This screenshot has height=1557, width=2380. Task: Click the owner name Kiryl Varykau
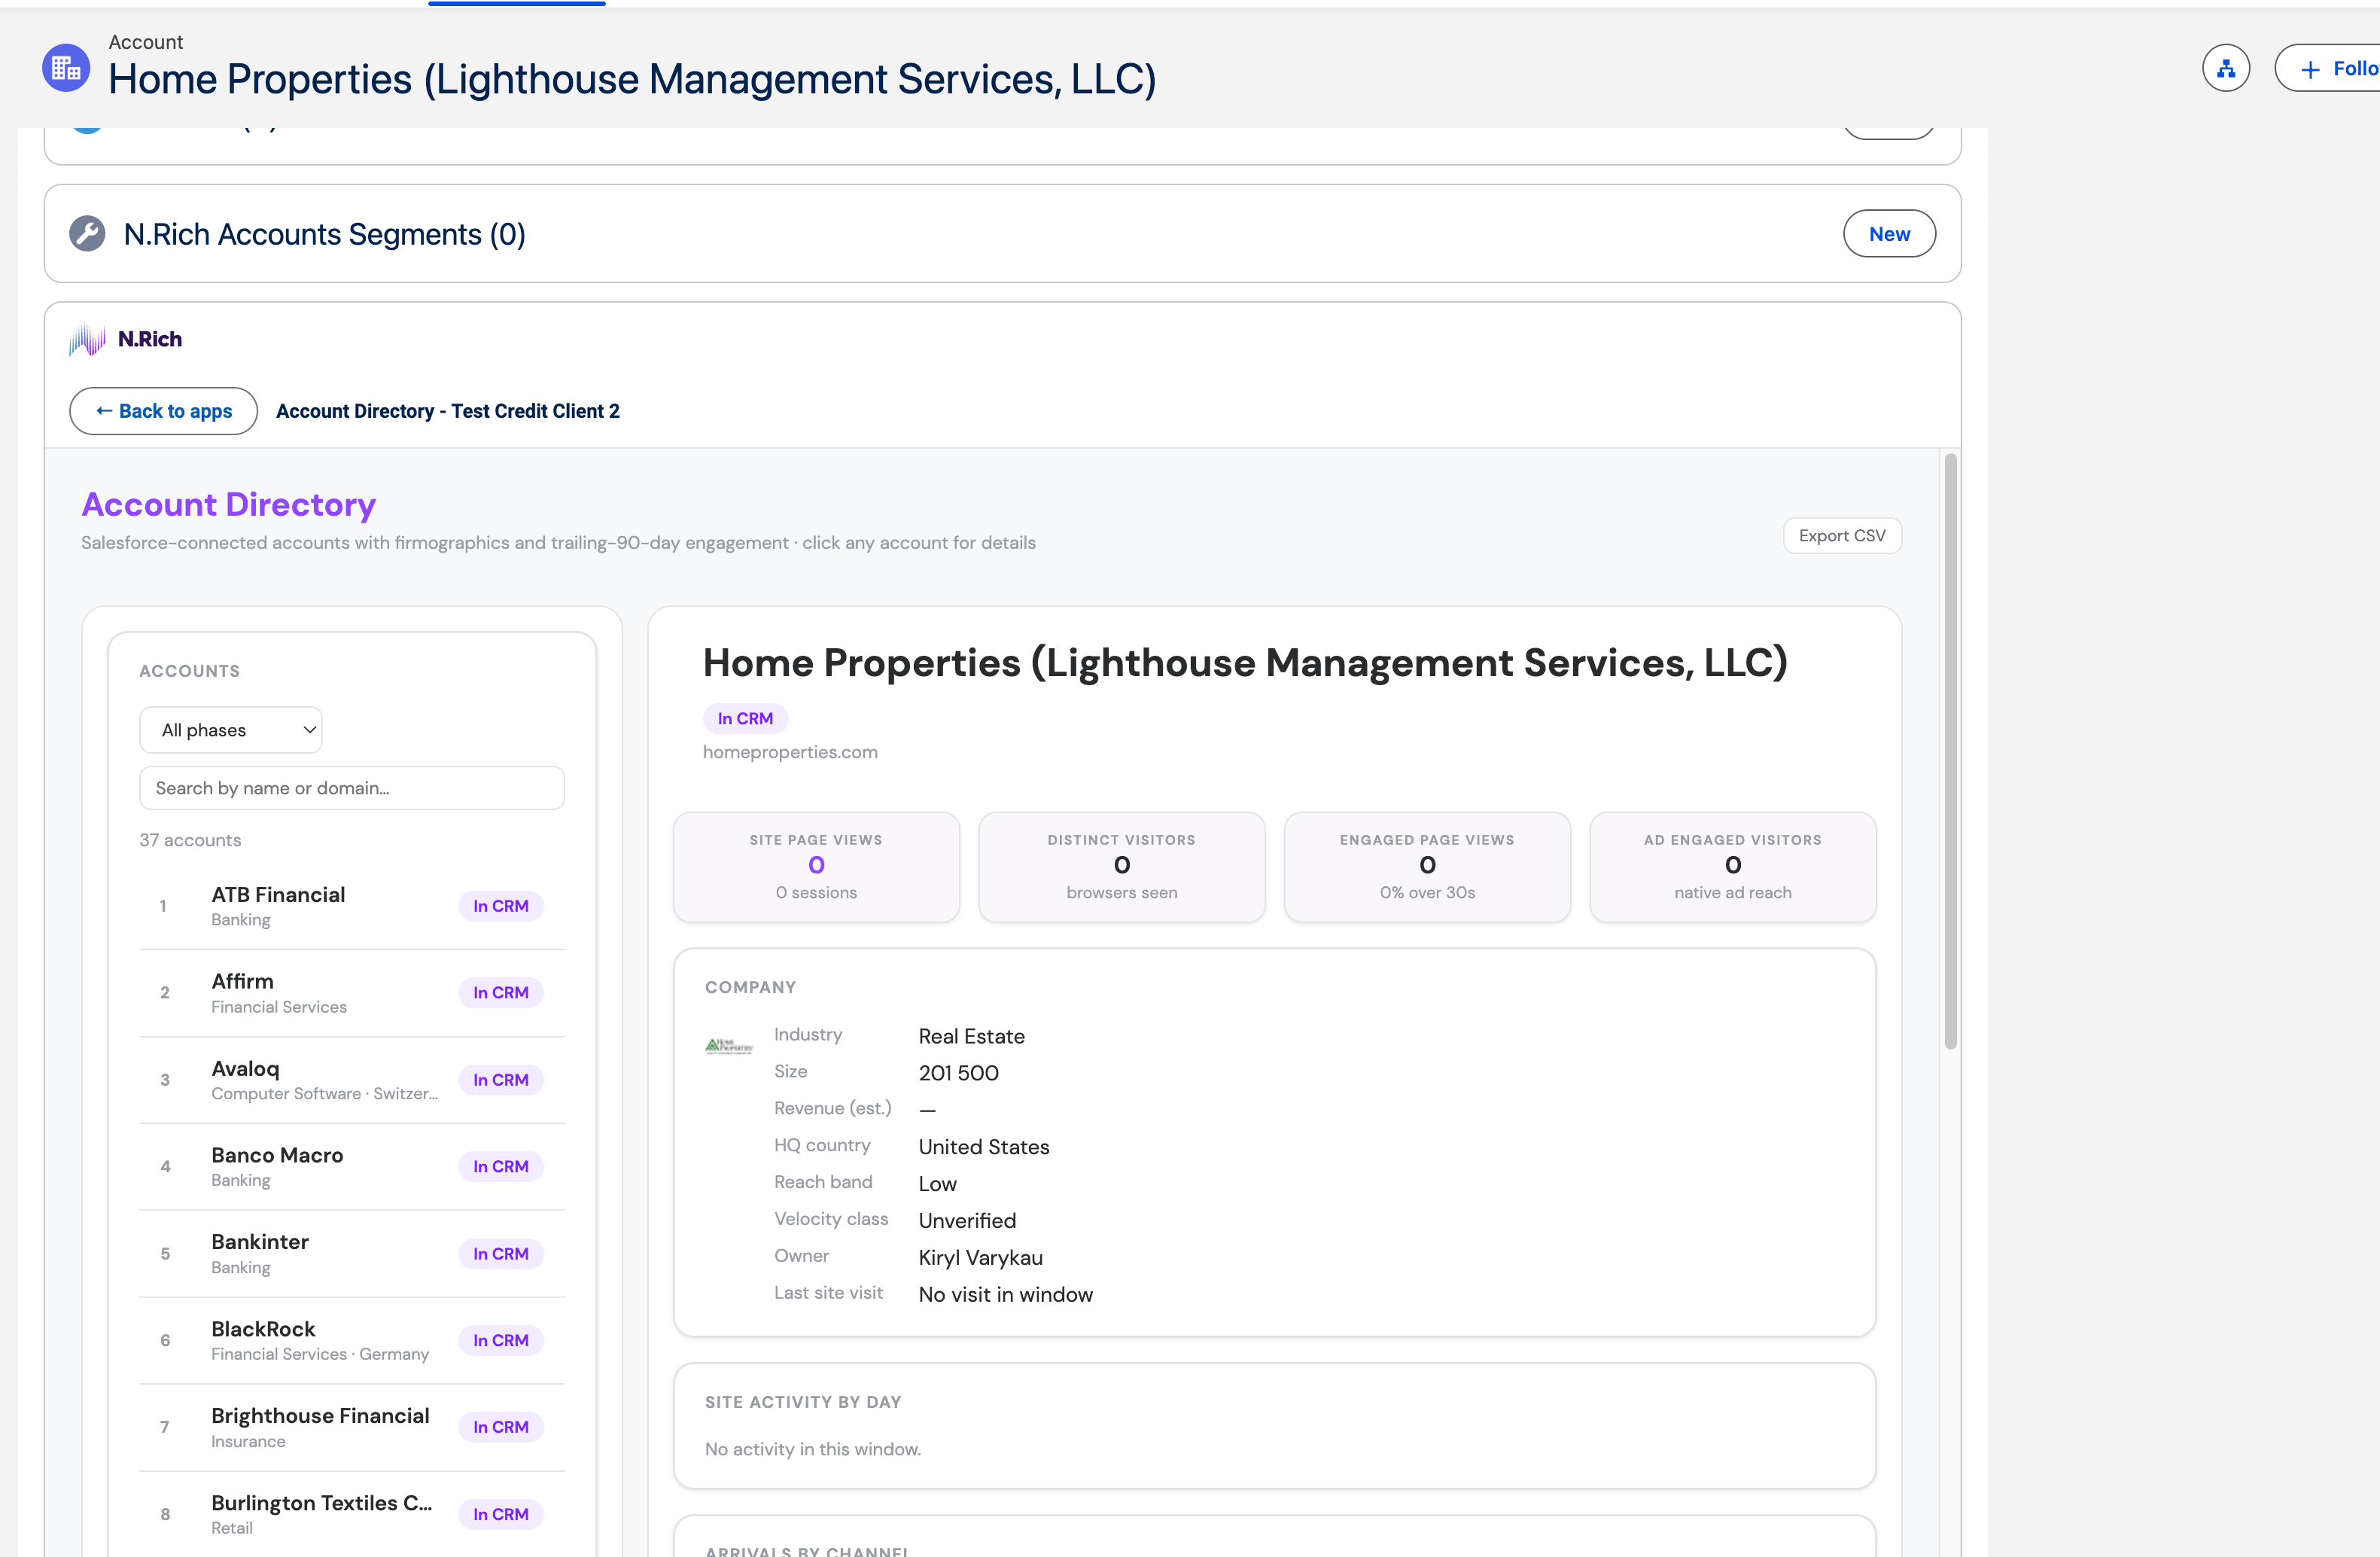pos(981,1258)
